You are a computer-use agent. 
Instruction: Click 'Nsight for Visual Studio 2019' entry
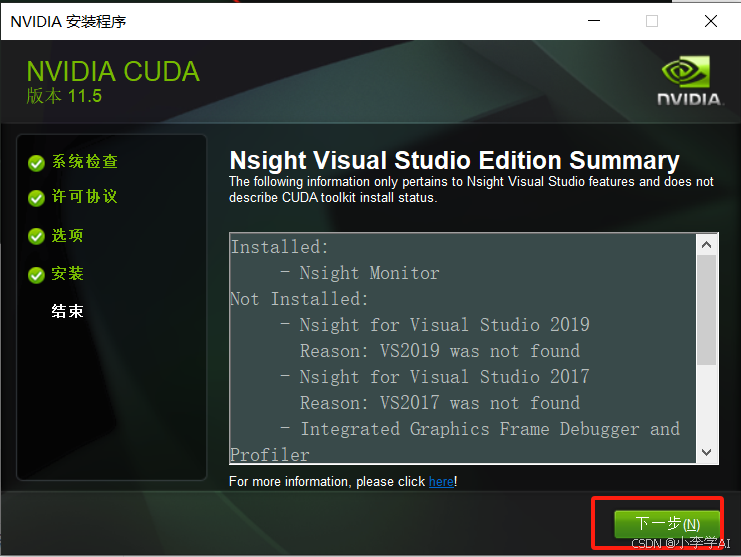click(445, 325)
